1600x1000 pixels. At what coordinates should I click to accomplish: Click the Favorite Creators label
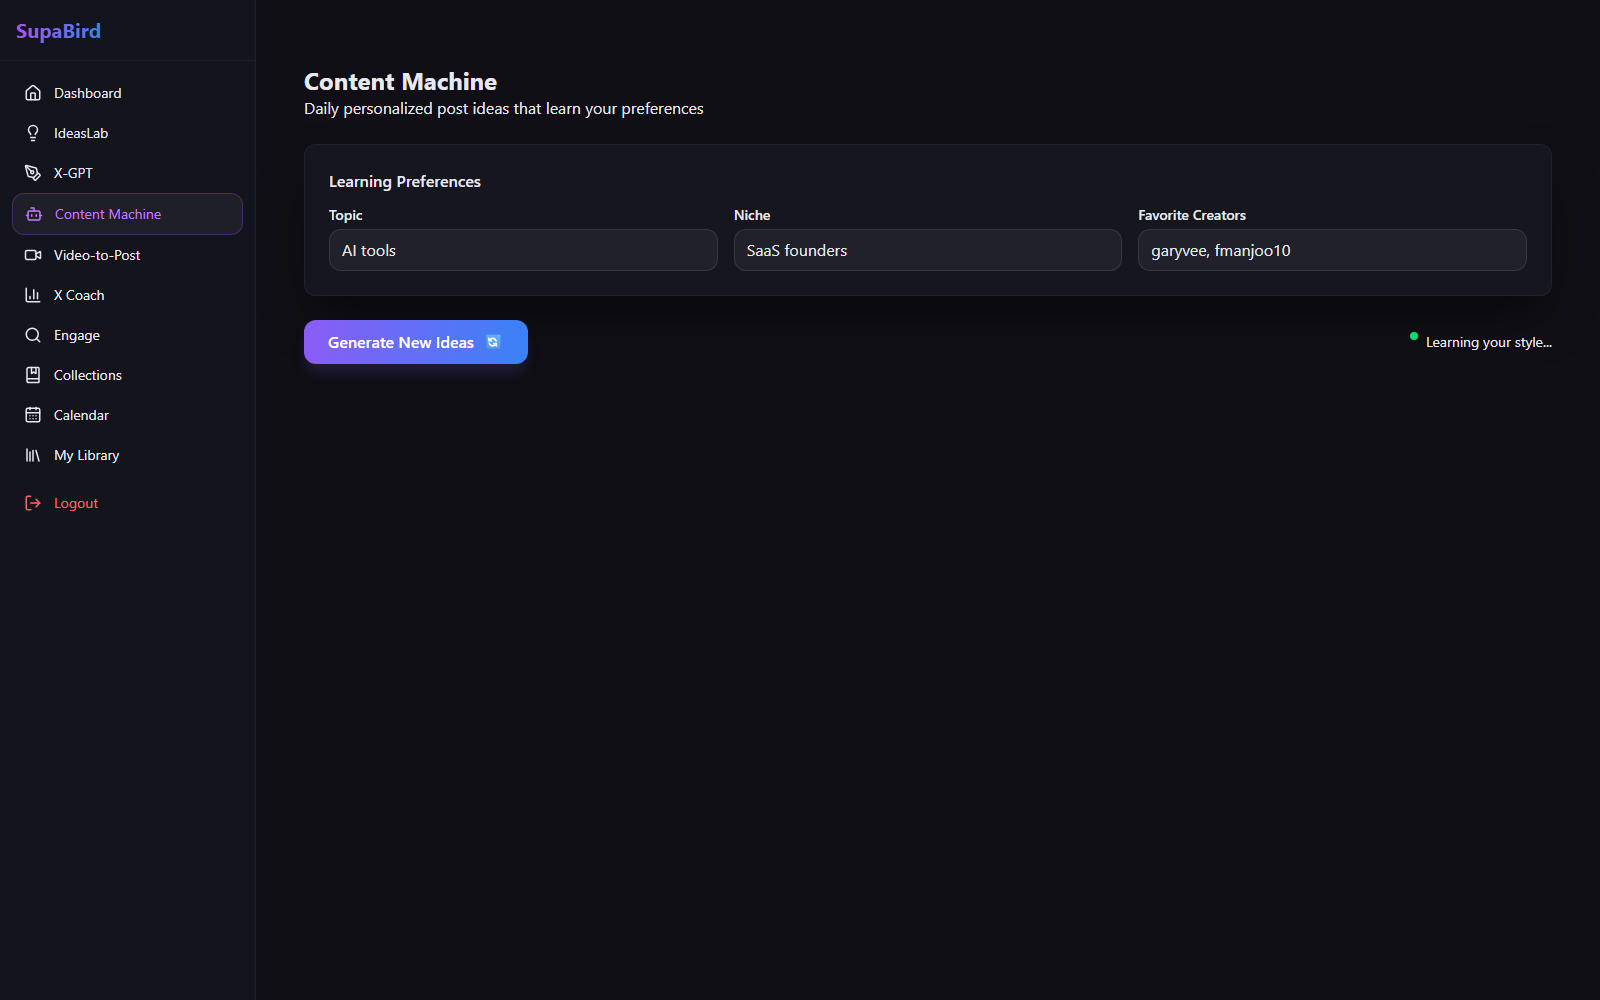tap(1192, 215)
